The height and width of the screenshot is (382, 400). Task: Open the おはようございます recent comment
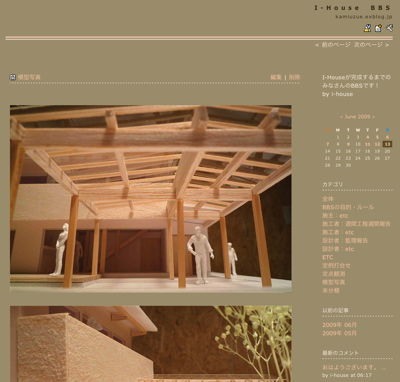pyautogui.click(x=354, y=367)
